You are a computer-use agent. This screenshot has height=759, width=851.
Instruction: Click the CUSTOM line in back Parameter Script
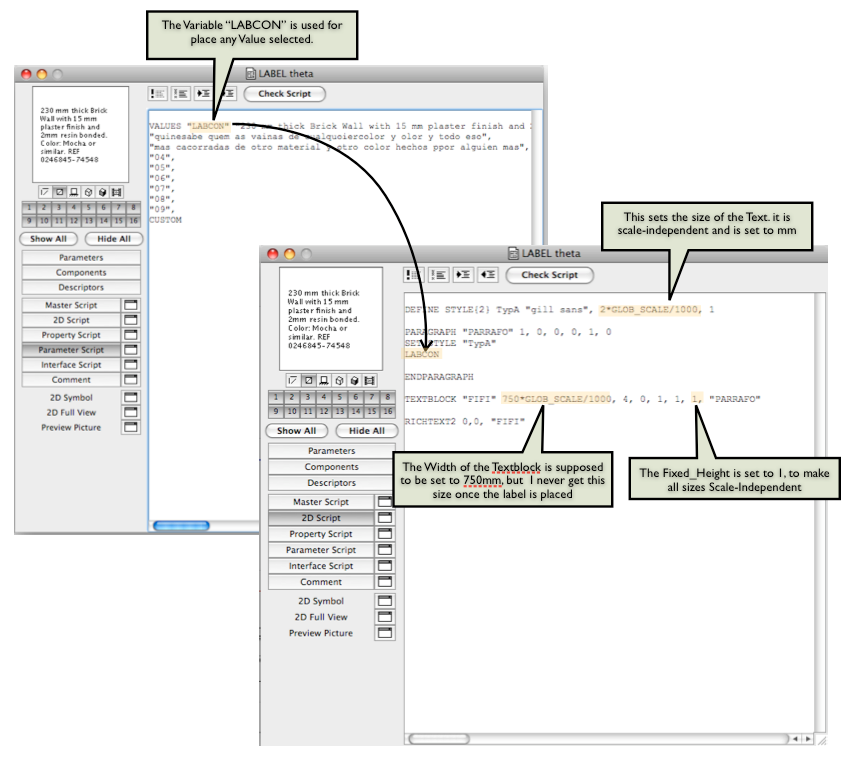(x=166, y=220)
